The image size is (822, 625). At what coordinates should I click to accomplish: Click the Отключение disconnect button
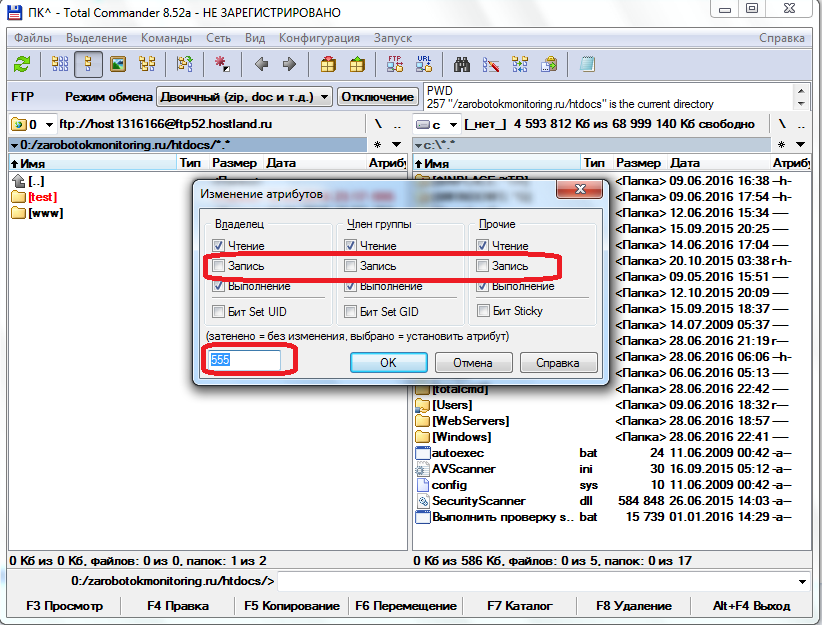click(377, 96)
